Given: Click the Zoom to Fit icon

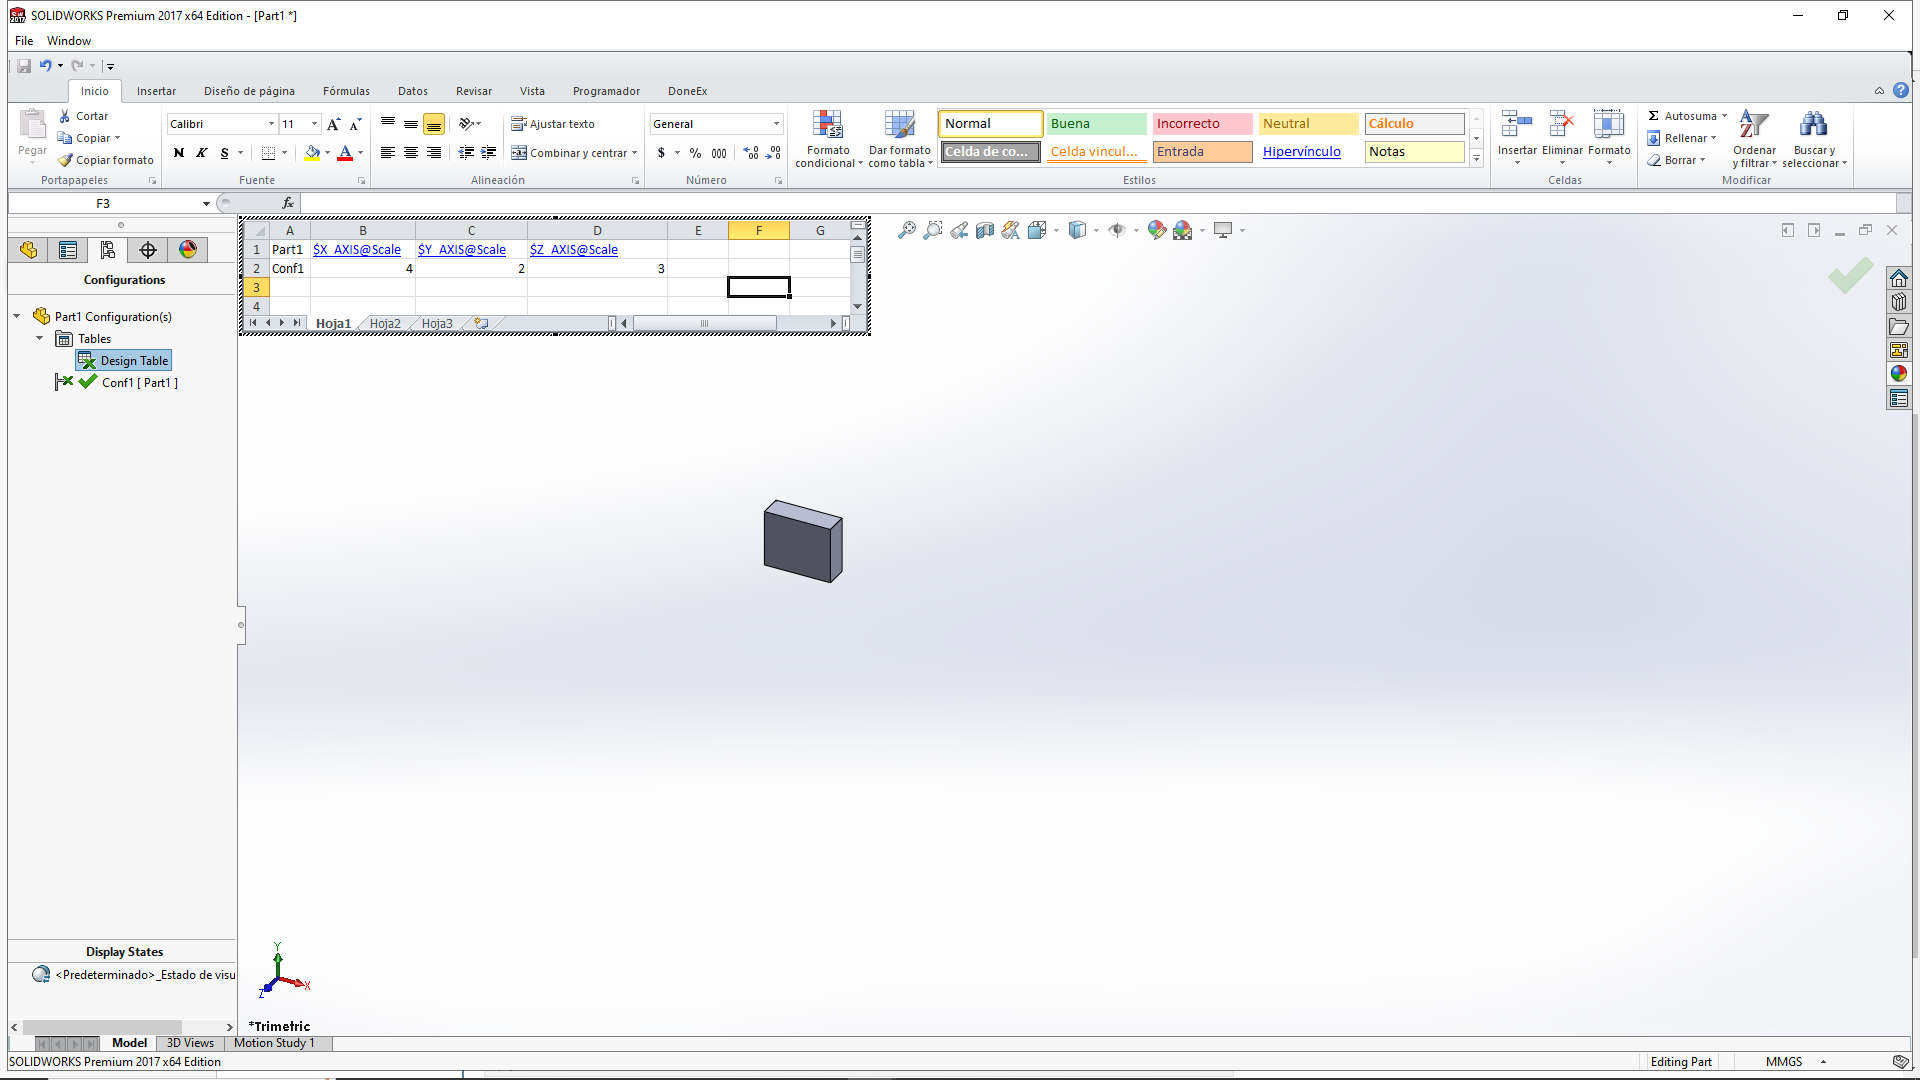Looking at the screenshot, I should [x=906, y=231].
